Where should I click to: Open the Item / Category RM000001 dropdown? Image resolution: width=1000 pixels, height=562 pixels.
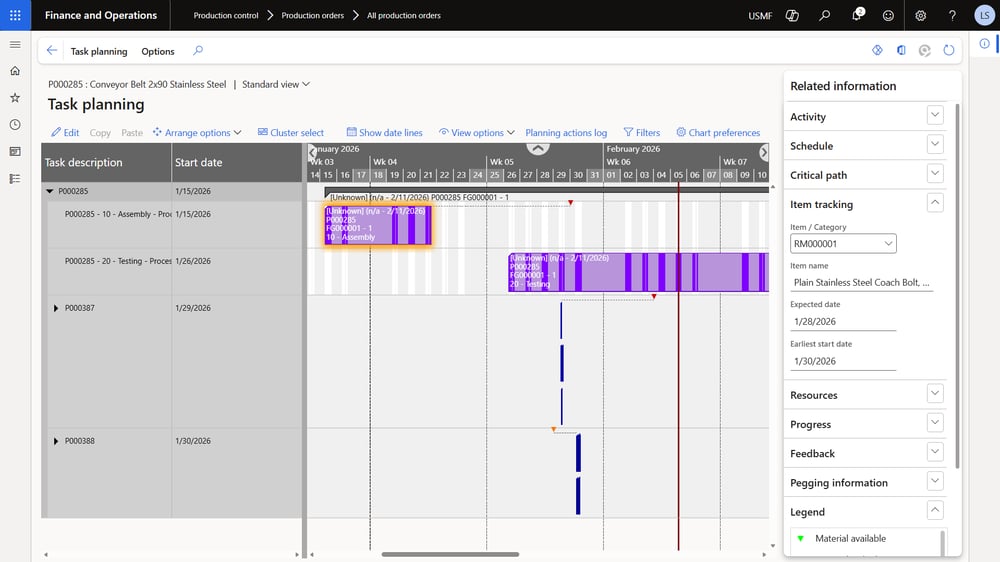click(x=843, y=244)
